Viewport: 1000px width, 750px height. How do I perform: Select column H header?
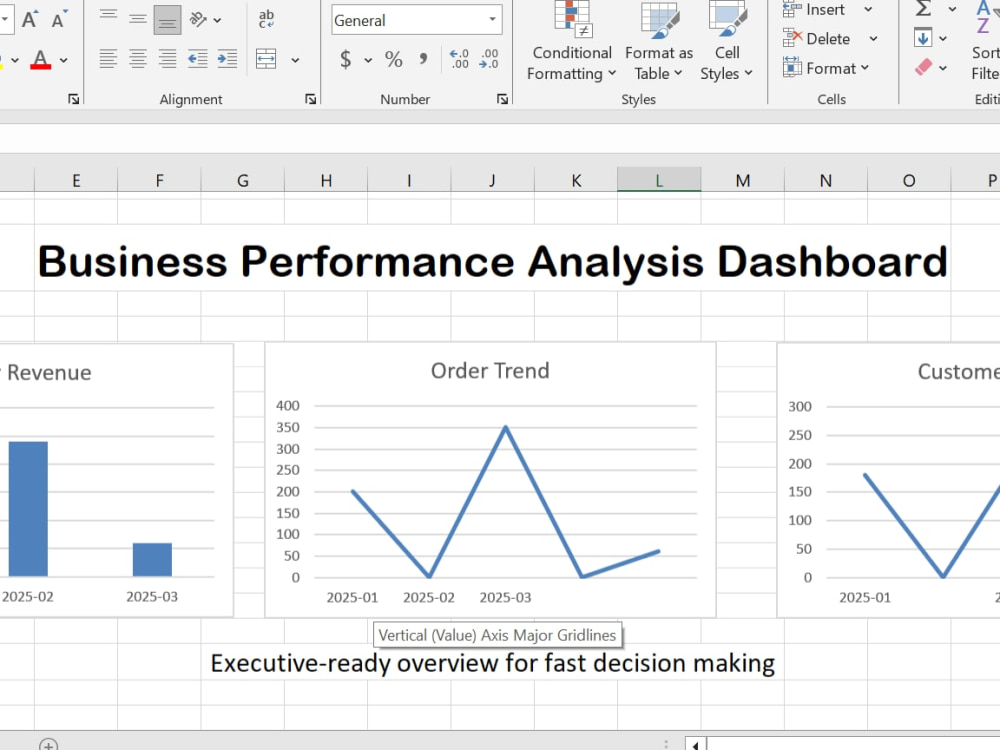[x=326, y=180]
